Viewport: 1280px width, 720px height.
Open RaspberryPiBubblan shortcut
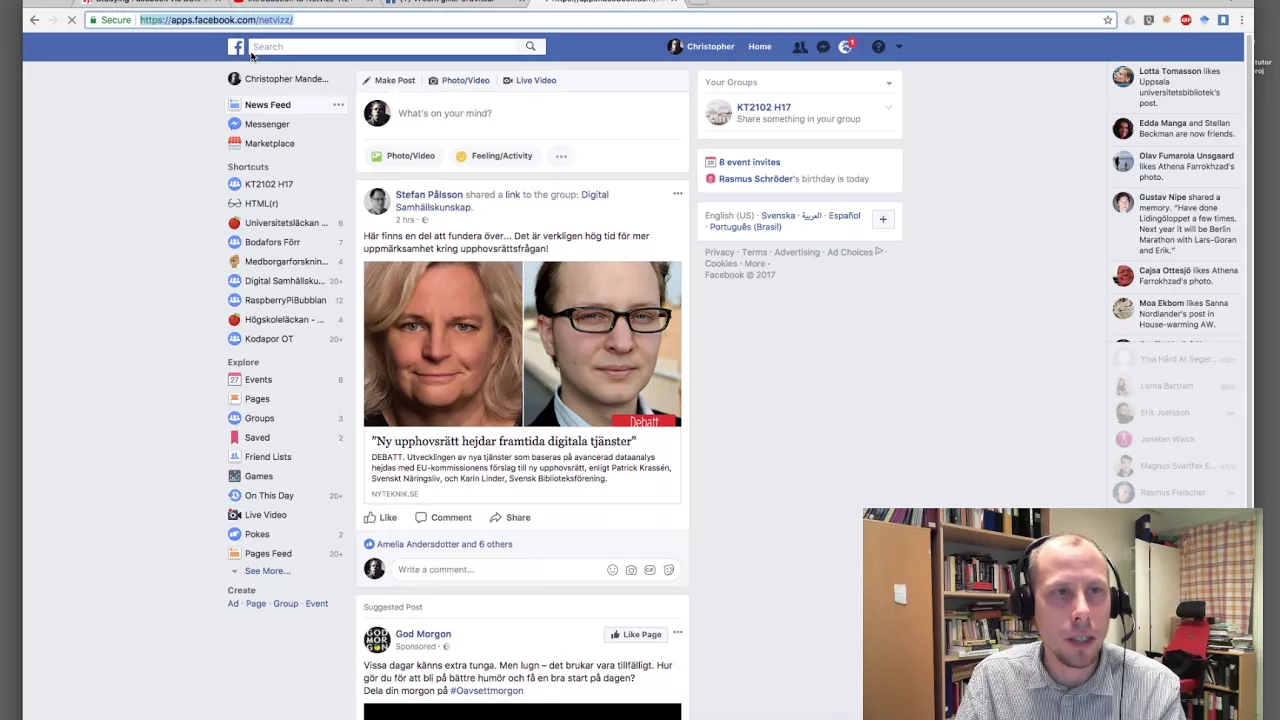point(285,300)
